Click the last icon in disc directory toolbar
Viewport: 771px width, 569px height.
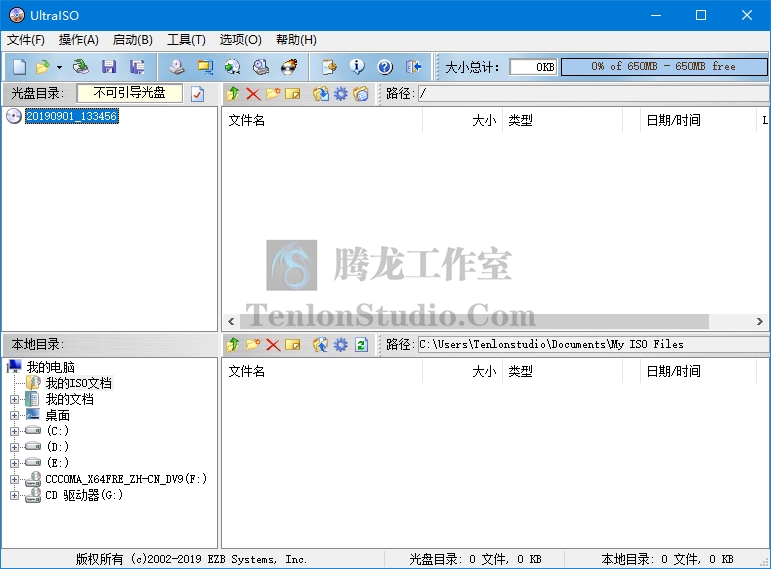pyautogui.click(x=361, y=93)
